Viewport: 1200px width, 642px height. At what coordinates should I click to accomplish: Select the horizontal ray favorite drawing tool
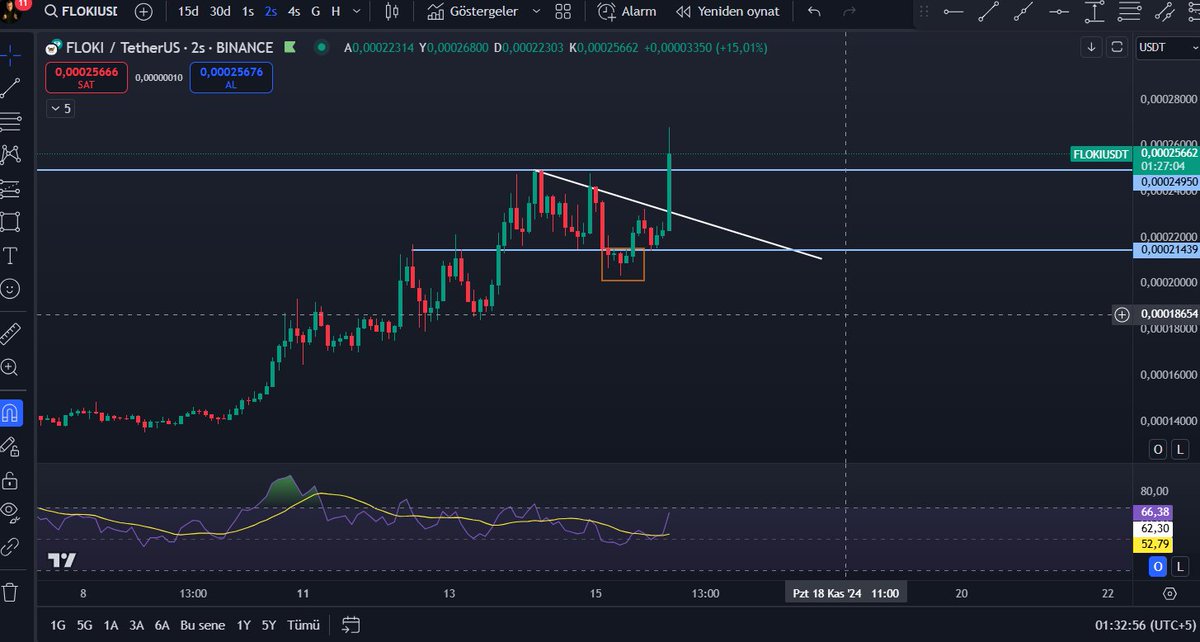pos(953,12)
